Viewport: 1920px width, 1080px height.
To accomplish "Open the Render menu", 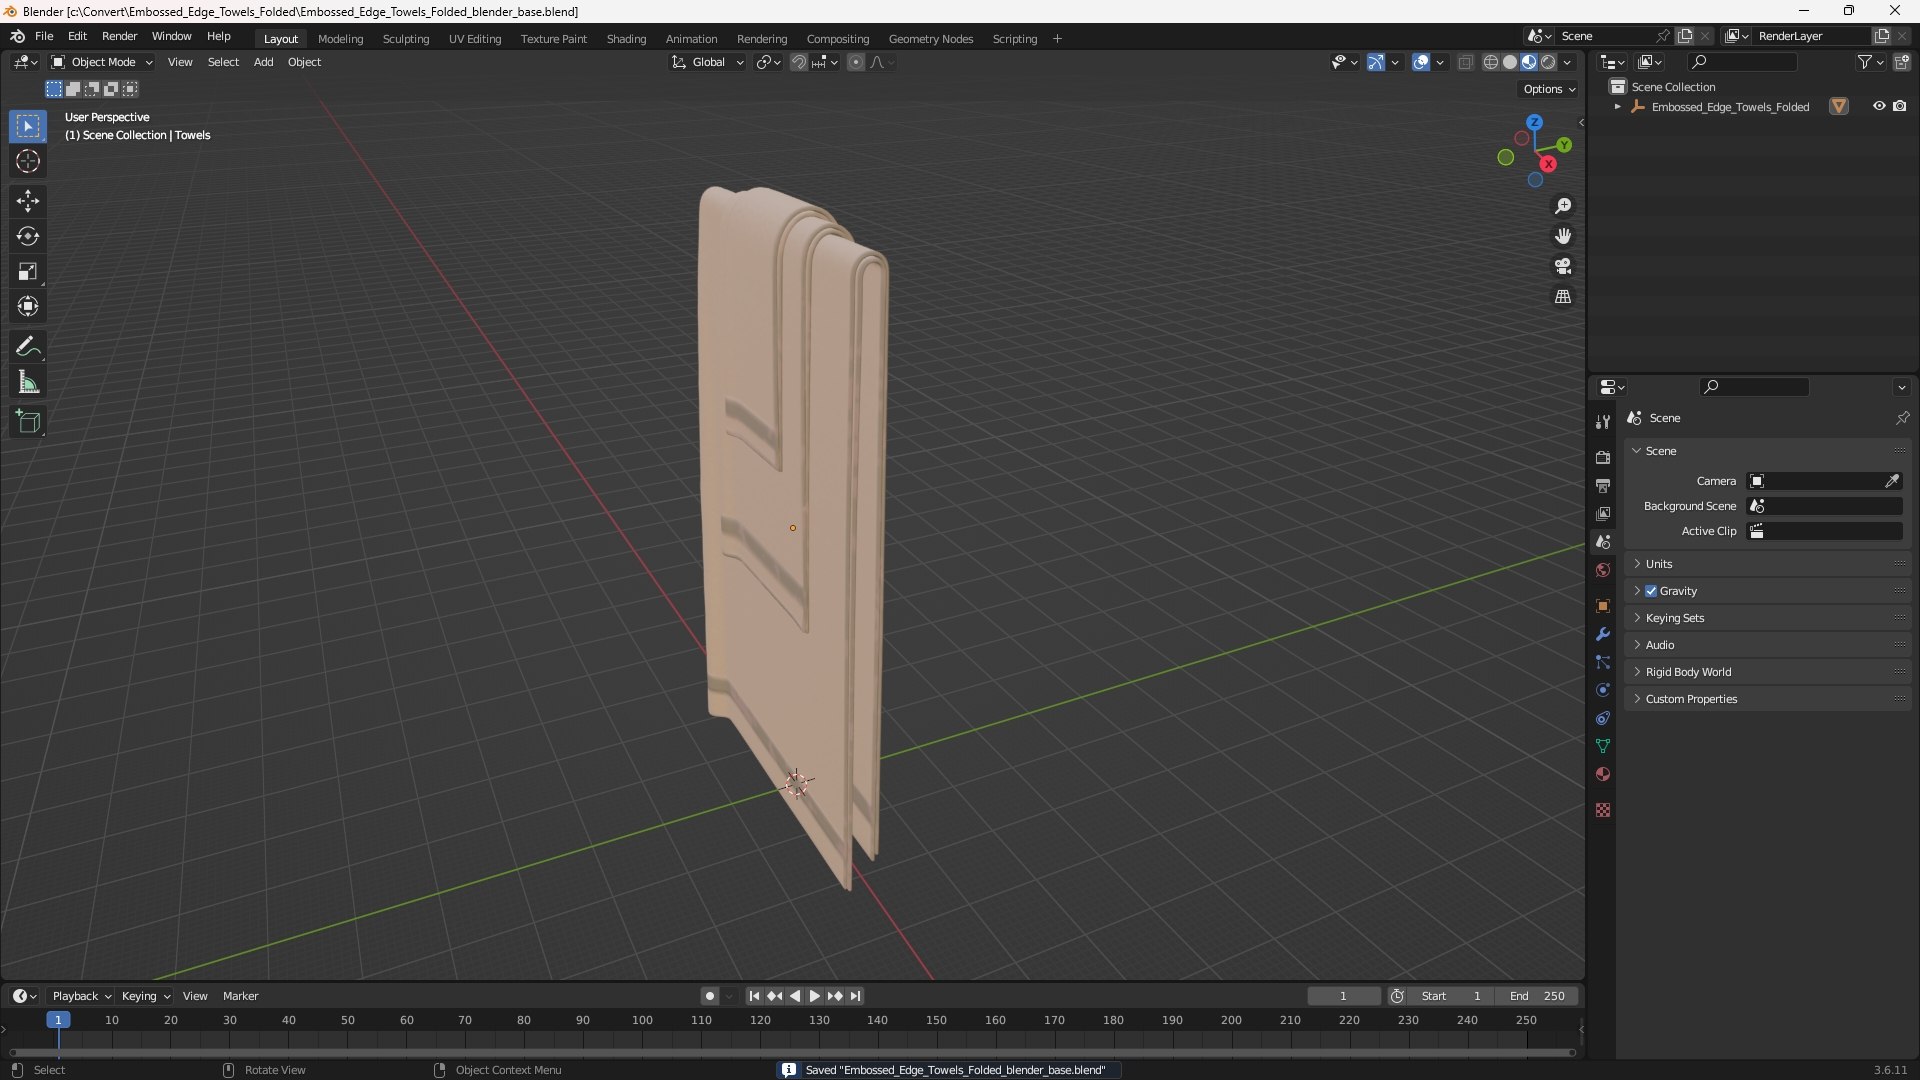I will [x=120, y=36].
